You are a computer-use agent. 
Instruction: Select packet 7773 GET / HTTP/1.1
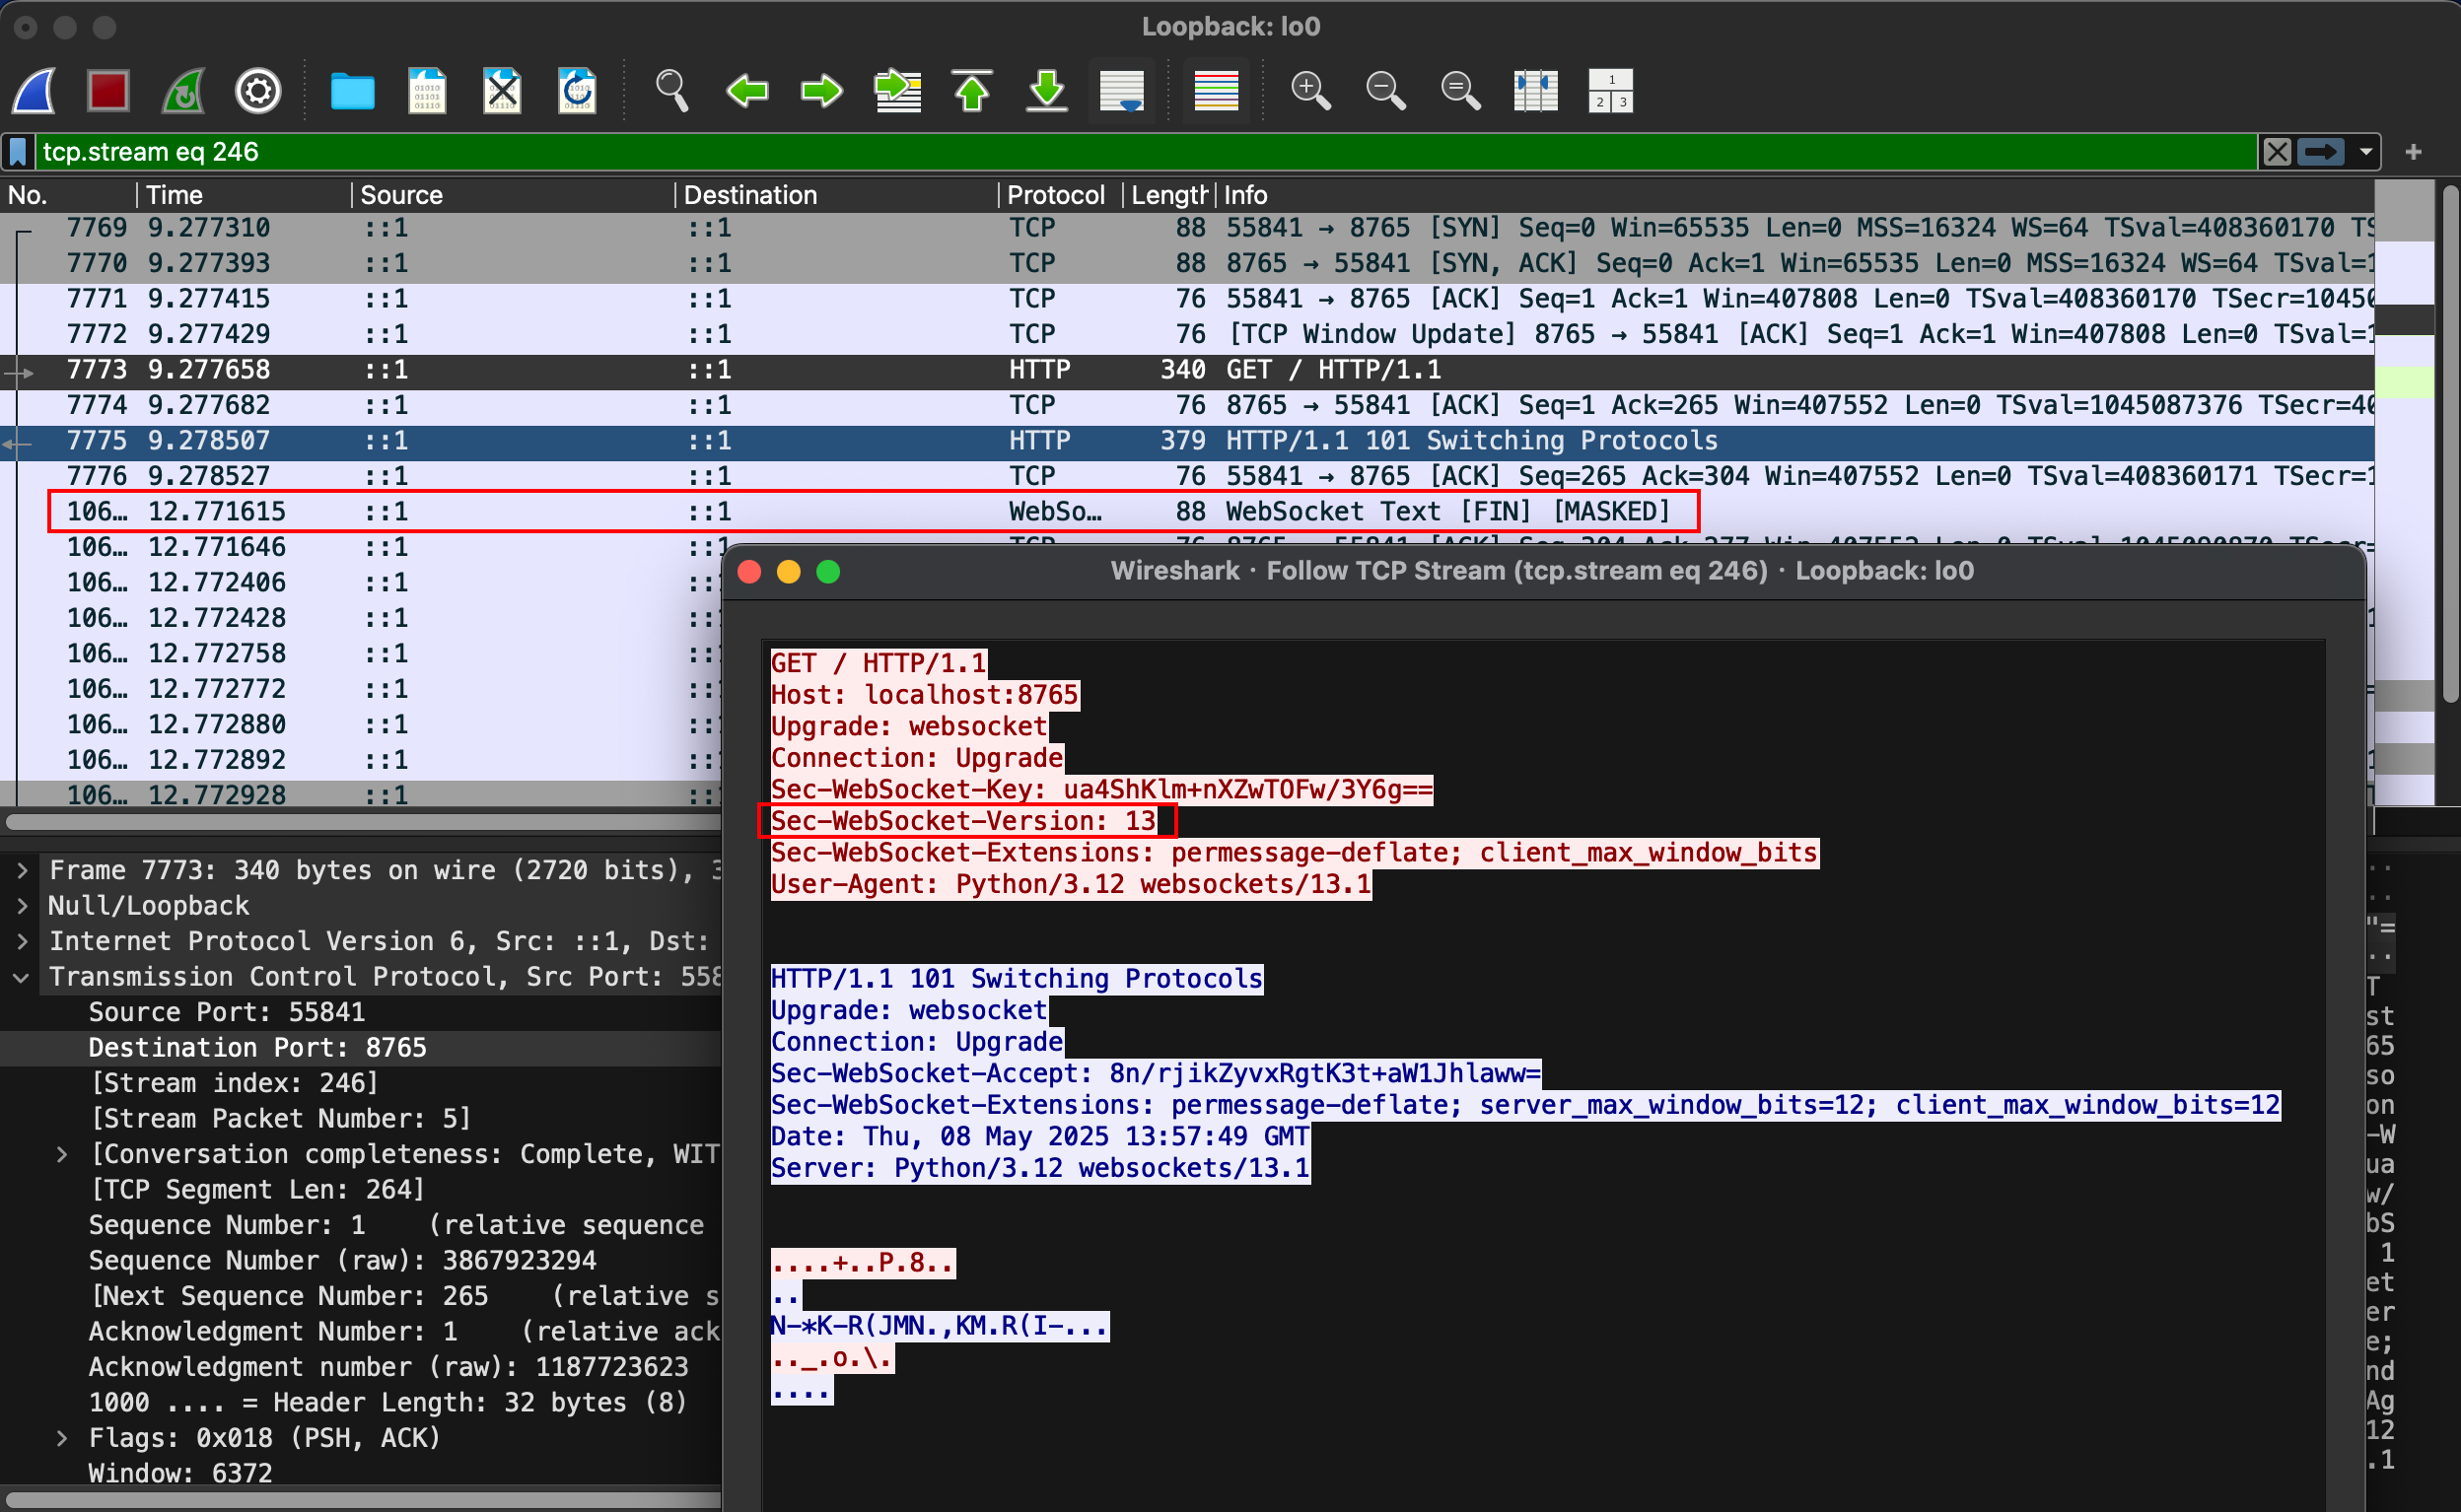pos(1187,370)
